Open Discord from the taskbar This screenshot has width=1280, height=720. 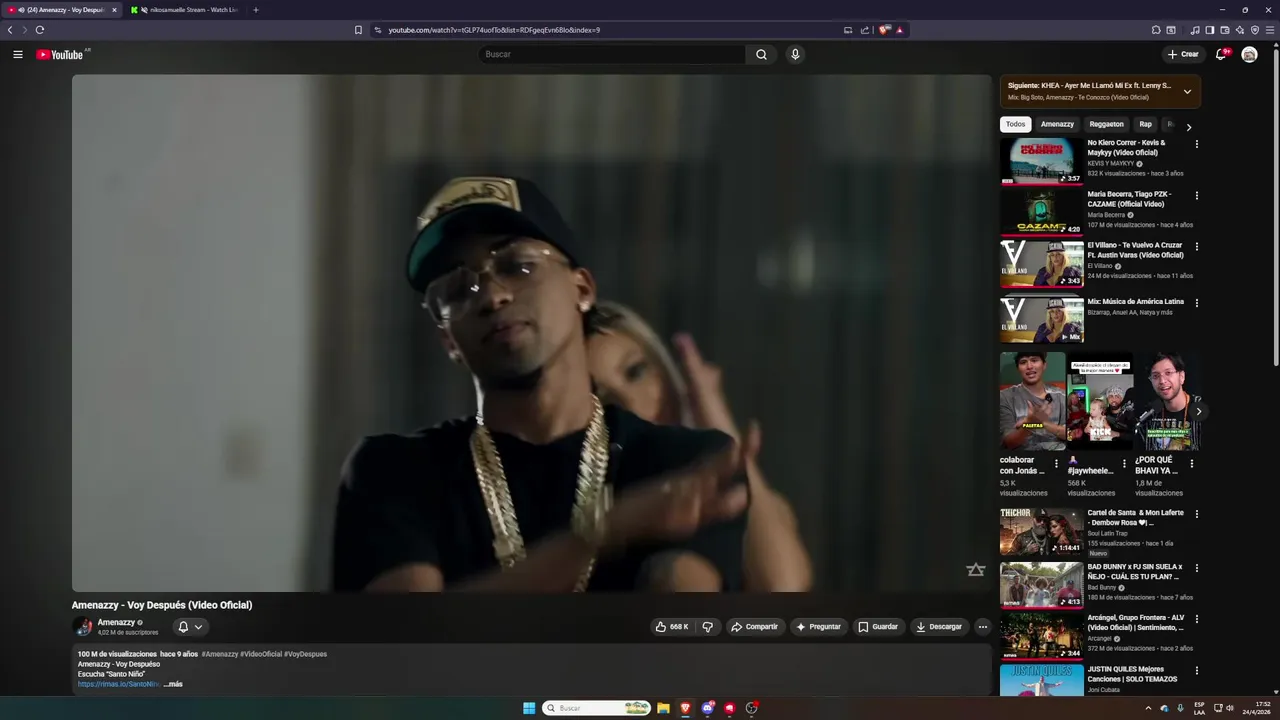point(708,708)
